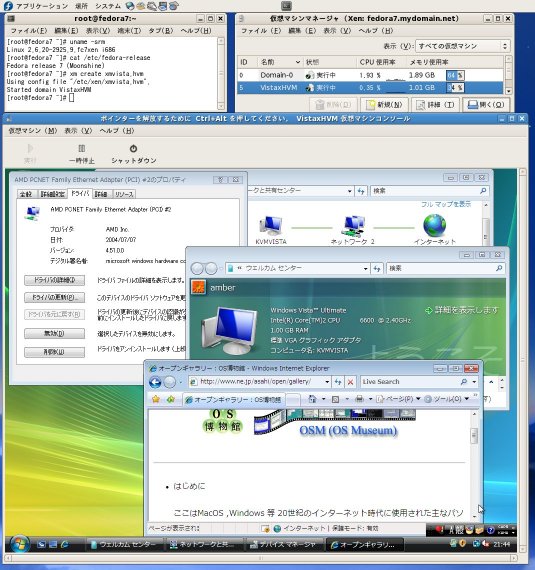Open the IE home button dropdown arrow

[323, 400]
